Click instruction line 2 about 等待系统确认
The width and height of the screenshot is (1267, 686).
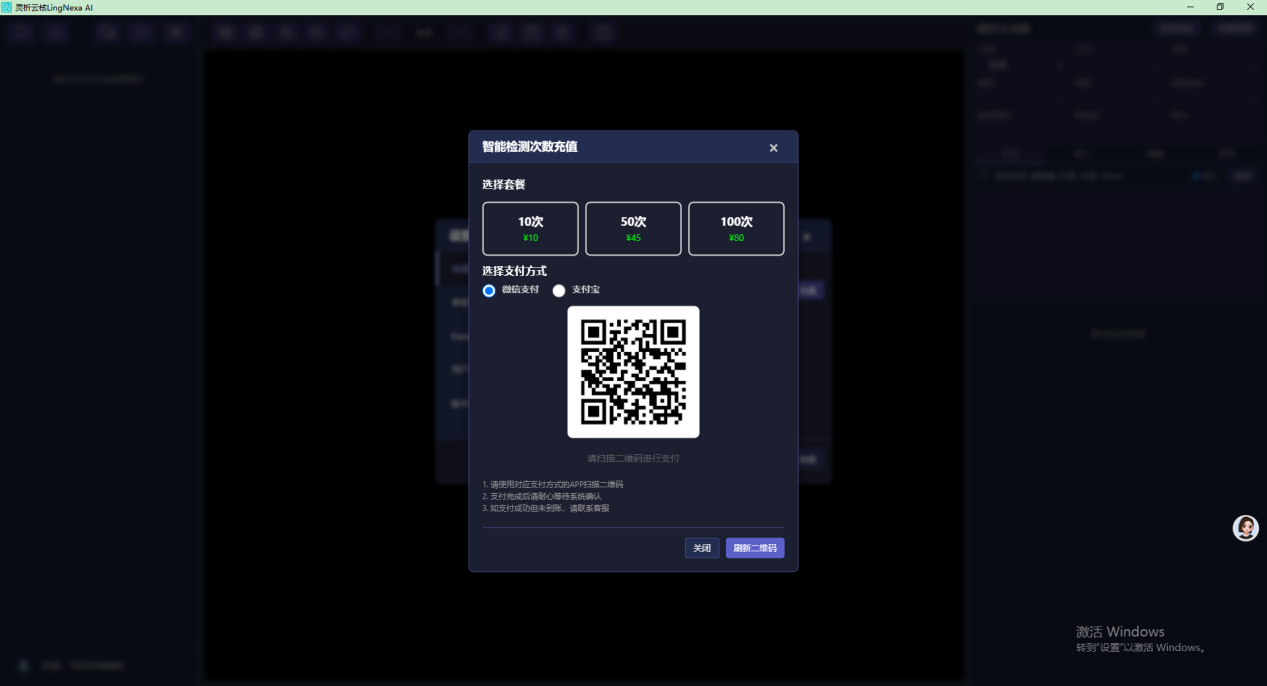click(x=541, y=496)
